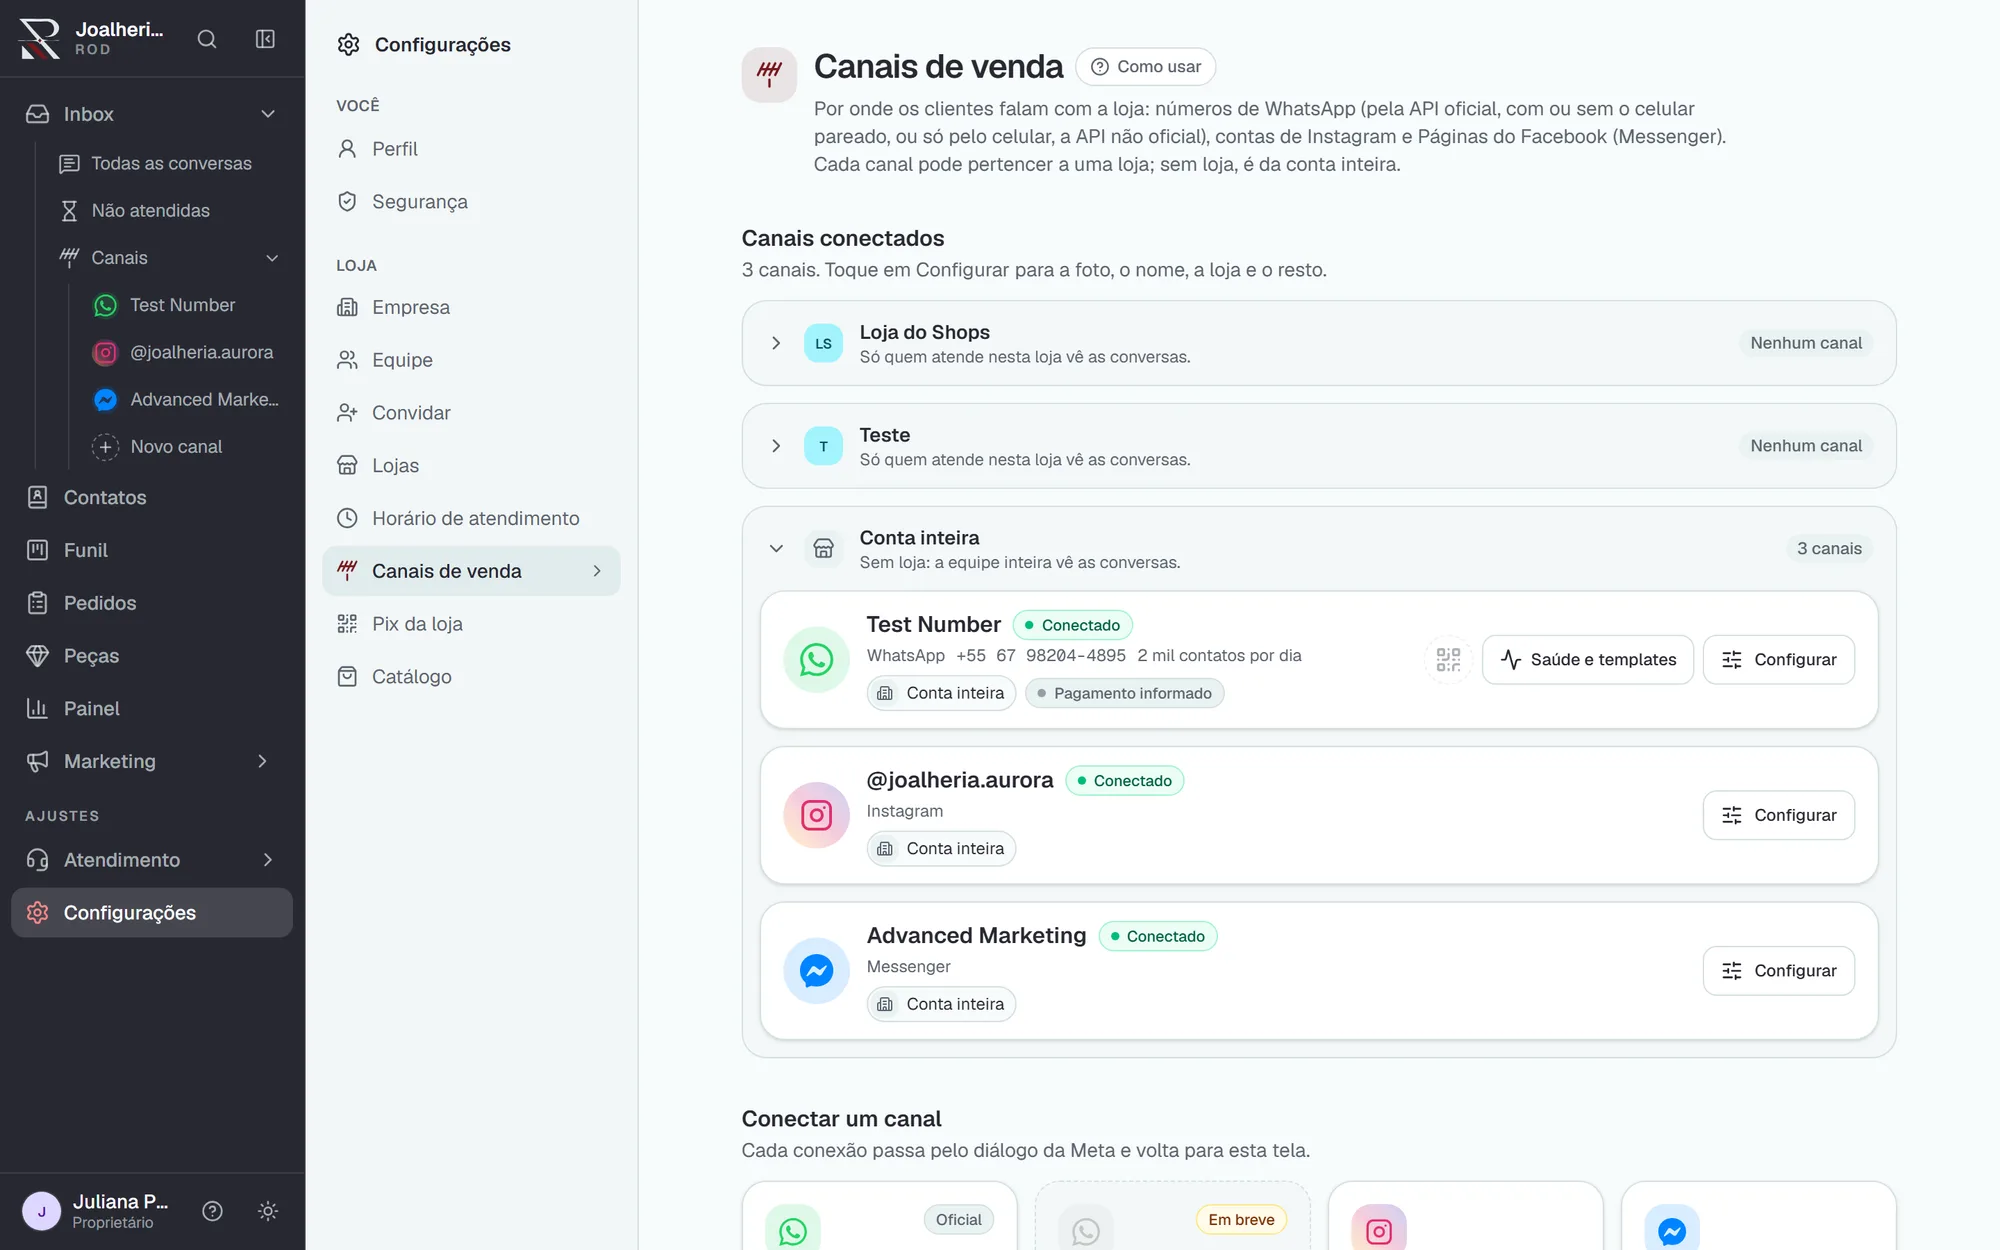This screenshot has height=1250, width=2000.
Task: Expand the Loja do Shops group
Action: pos(776,343)
